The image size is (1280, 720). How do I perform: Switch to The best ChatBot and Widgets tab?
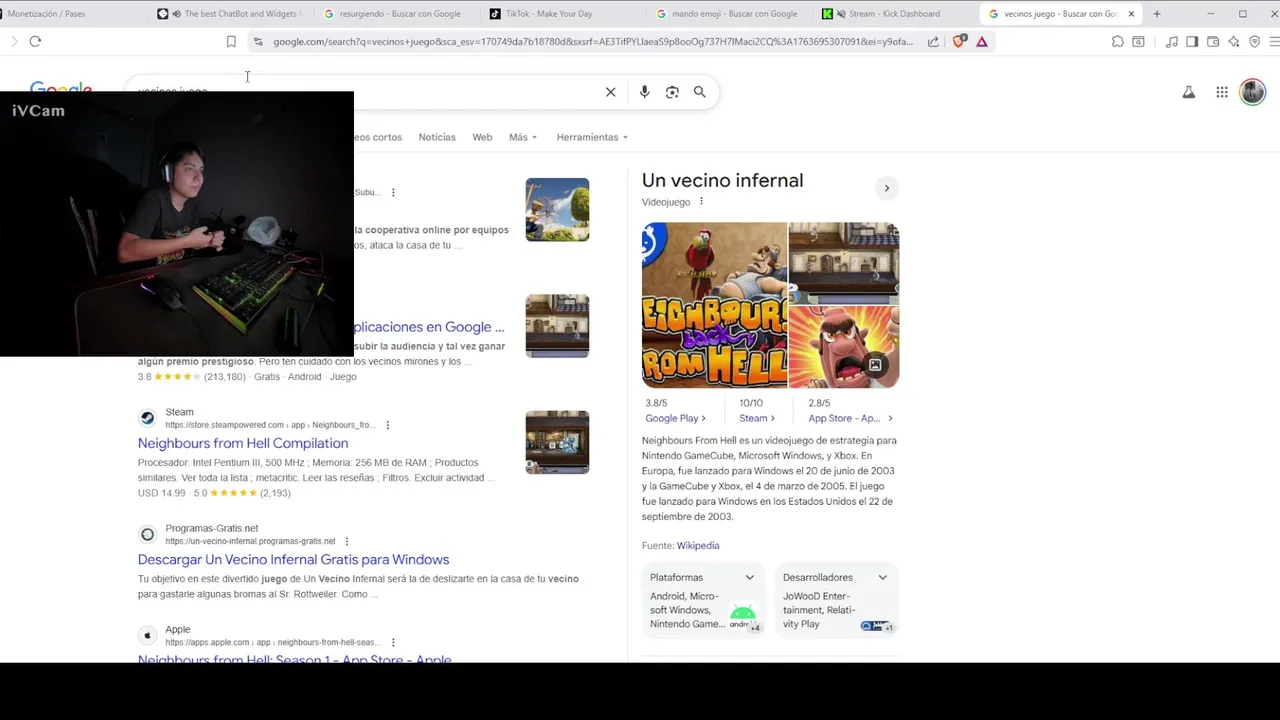pos(233,14)
